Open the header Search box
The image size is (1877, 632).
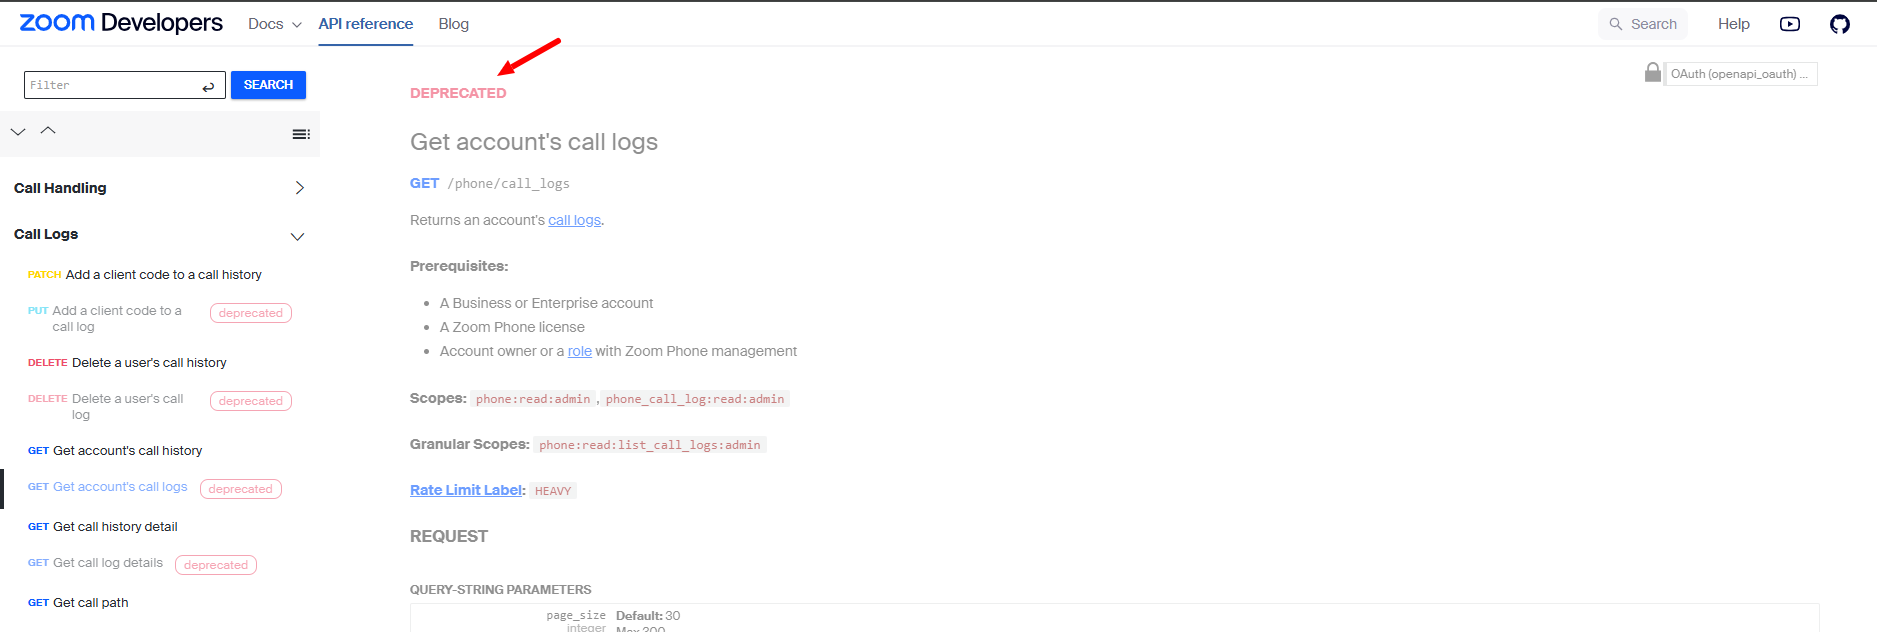(x=1643, y=24)
